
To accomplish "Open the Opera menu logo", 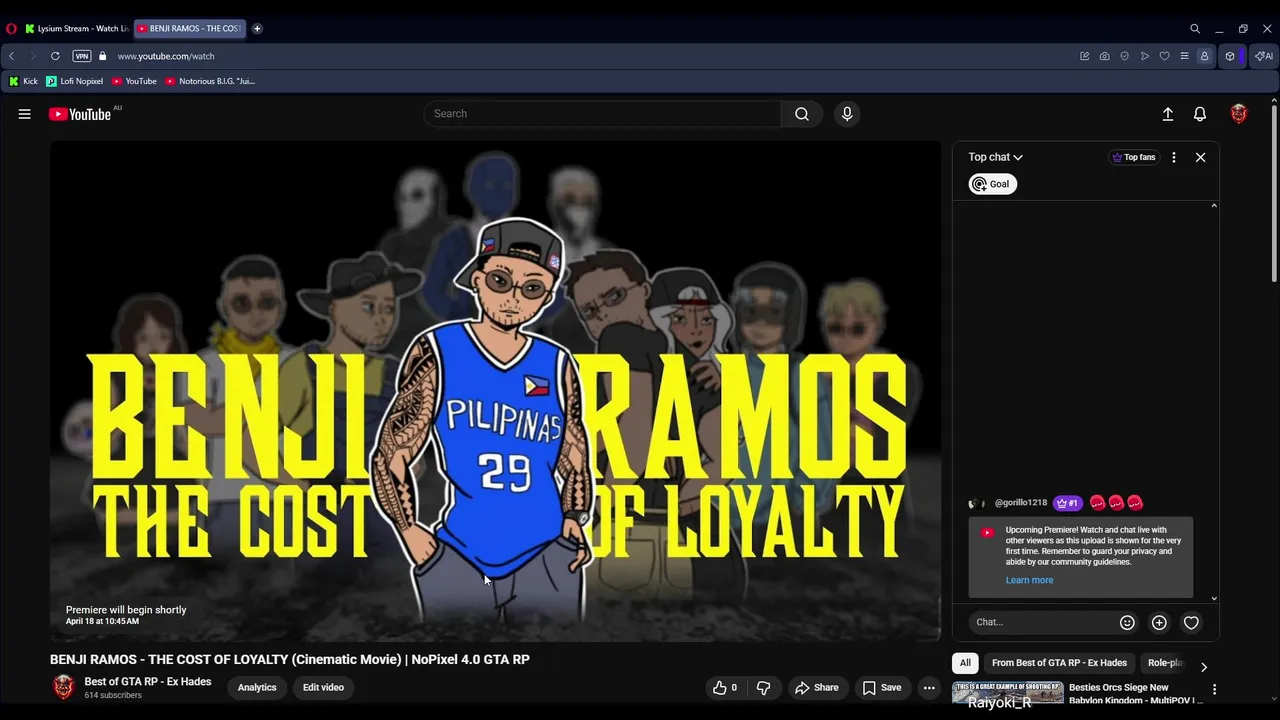I will point(11,29).
